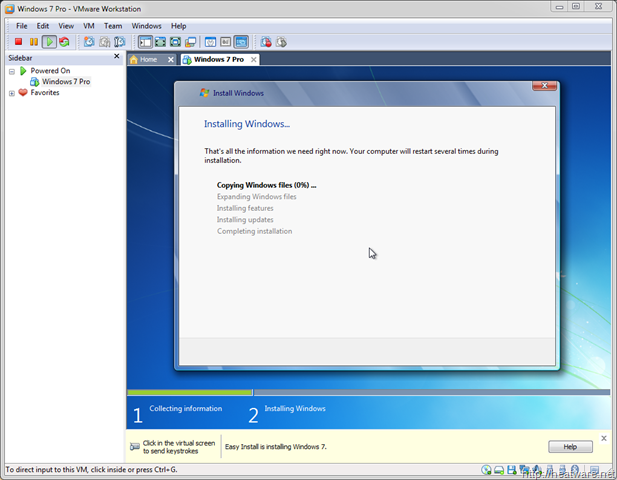The image size is (617, 480).
Task: Toggle the Show Sidebar toolbar button
Action: tap(145, 42)
